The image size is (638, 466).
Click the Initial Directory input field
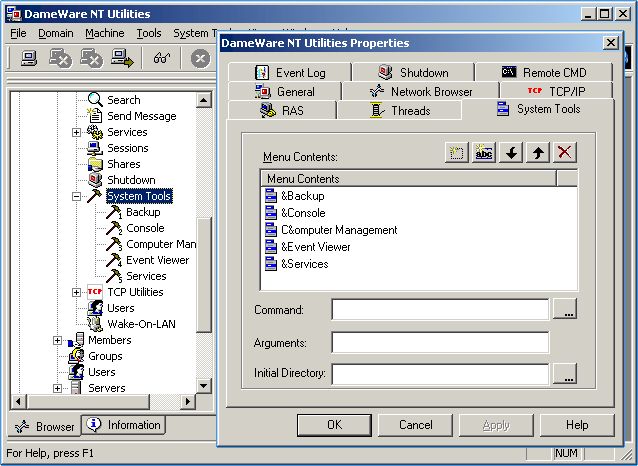tap(440, 374)
